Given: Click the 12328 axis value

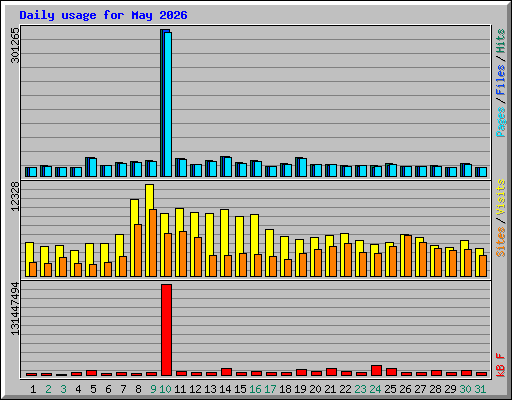Looking at the screenshot, I should coord(15,197).
